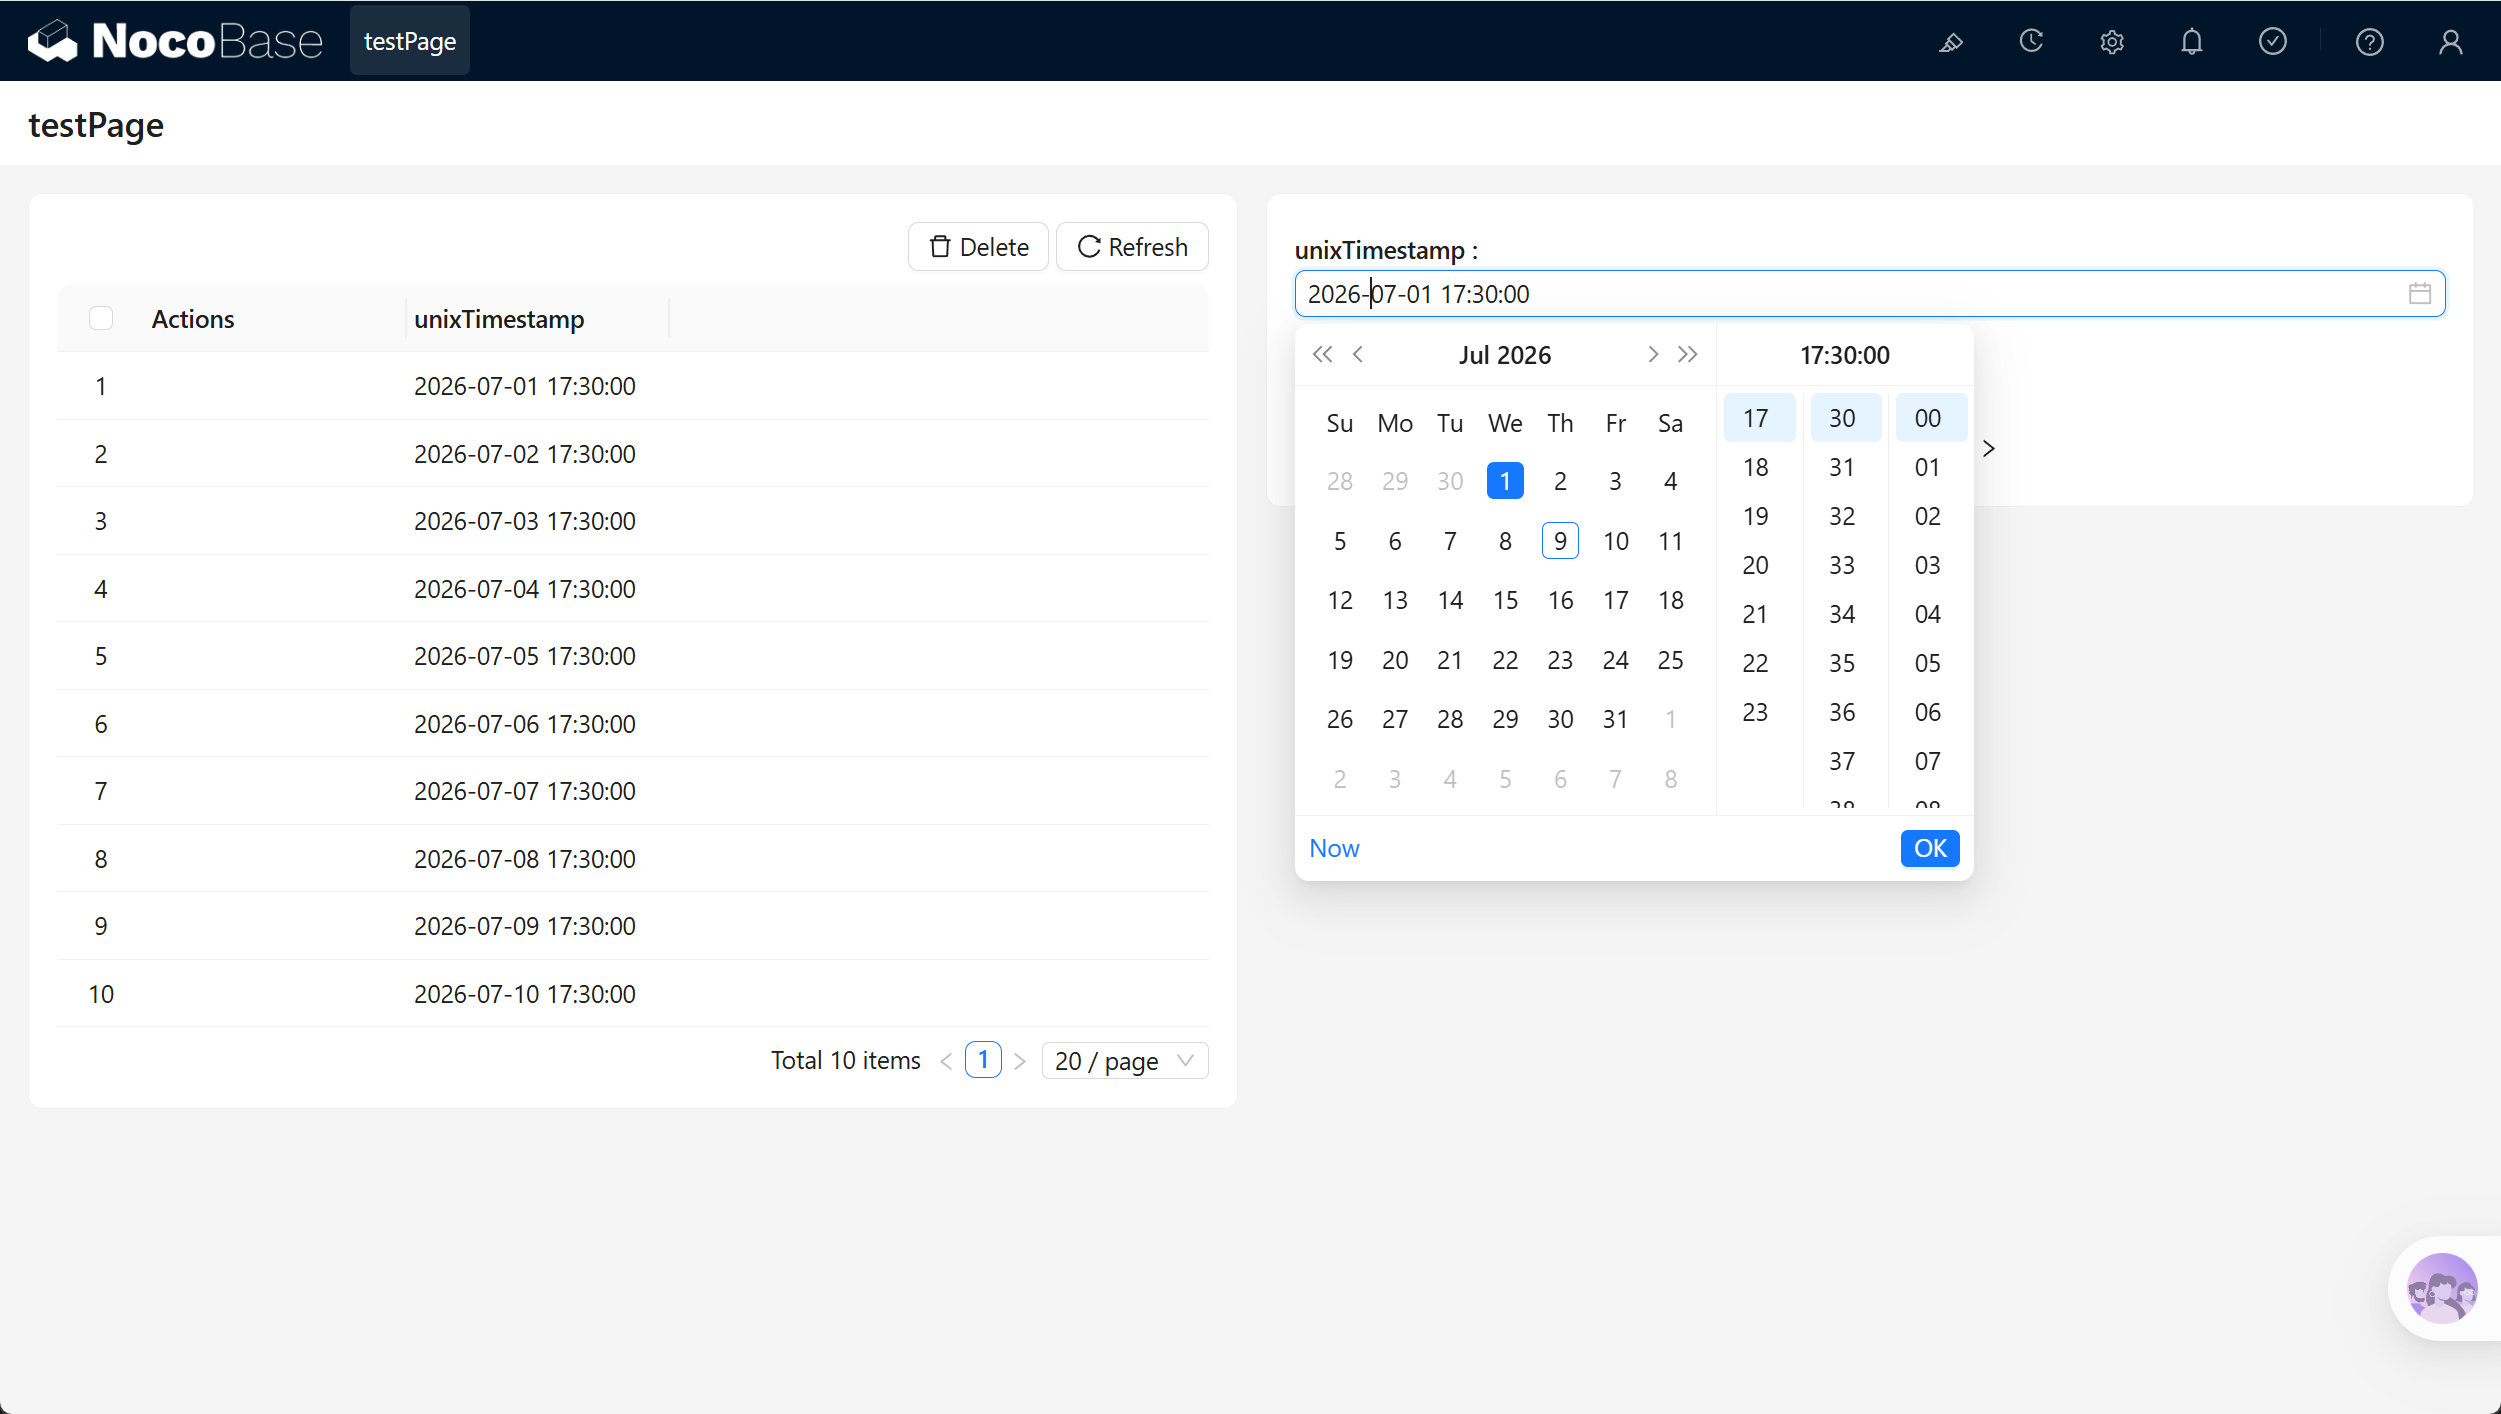Jump to previous year in calendar
2501x1414 pixels.
coord(1322,354)
